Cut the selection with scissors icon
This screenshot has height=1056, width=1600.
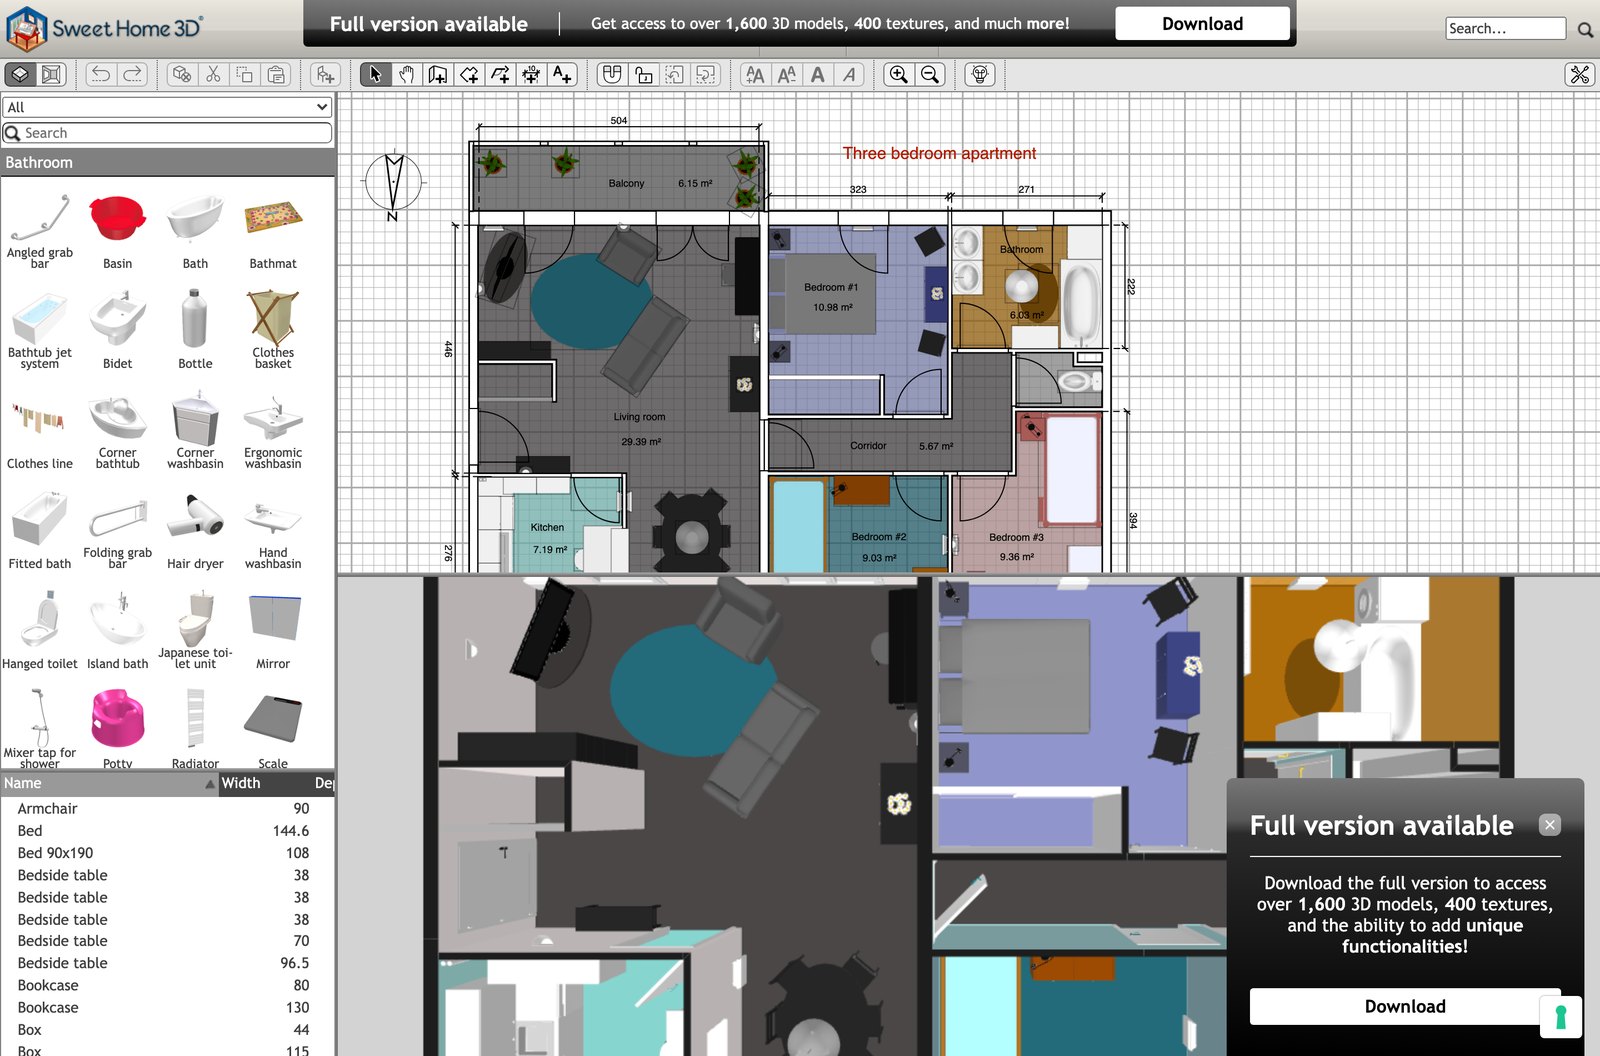click(213, 74)
